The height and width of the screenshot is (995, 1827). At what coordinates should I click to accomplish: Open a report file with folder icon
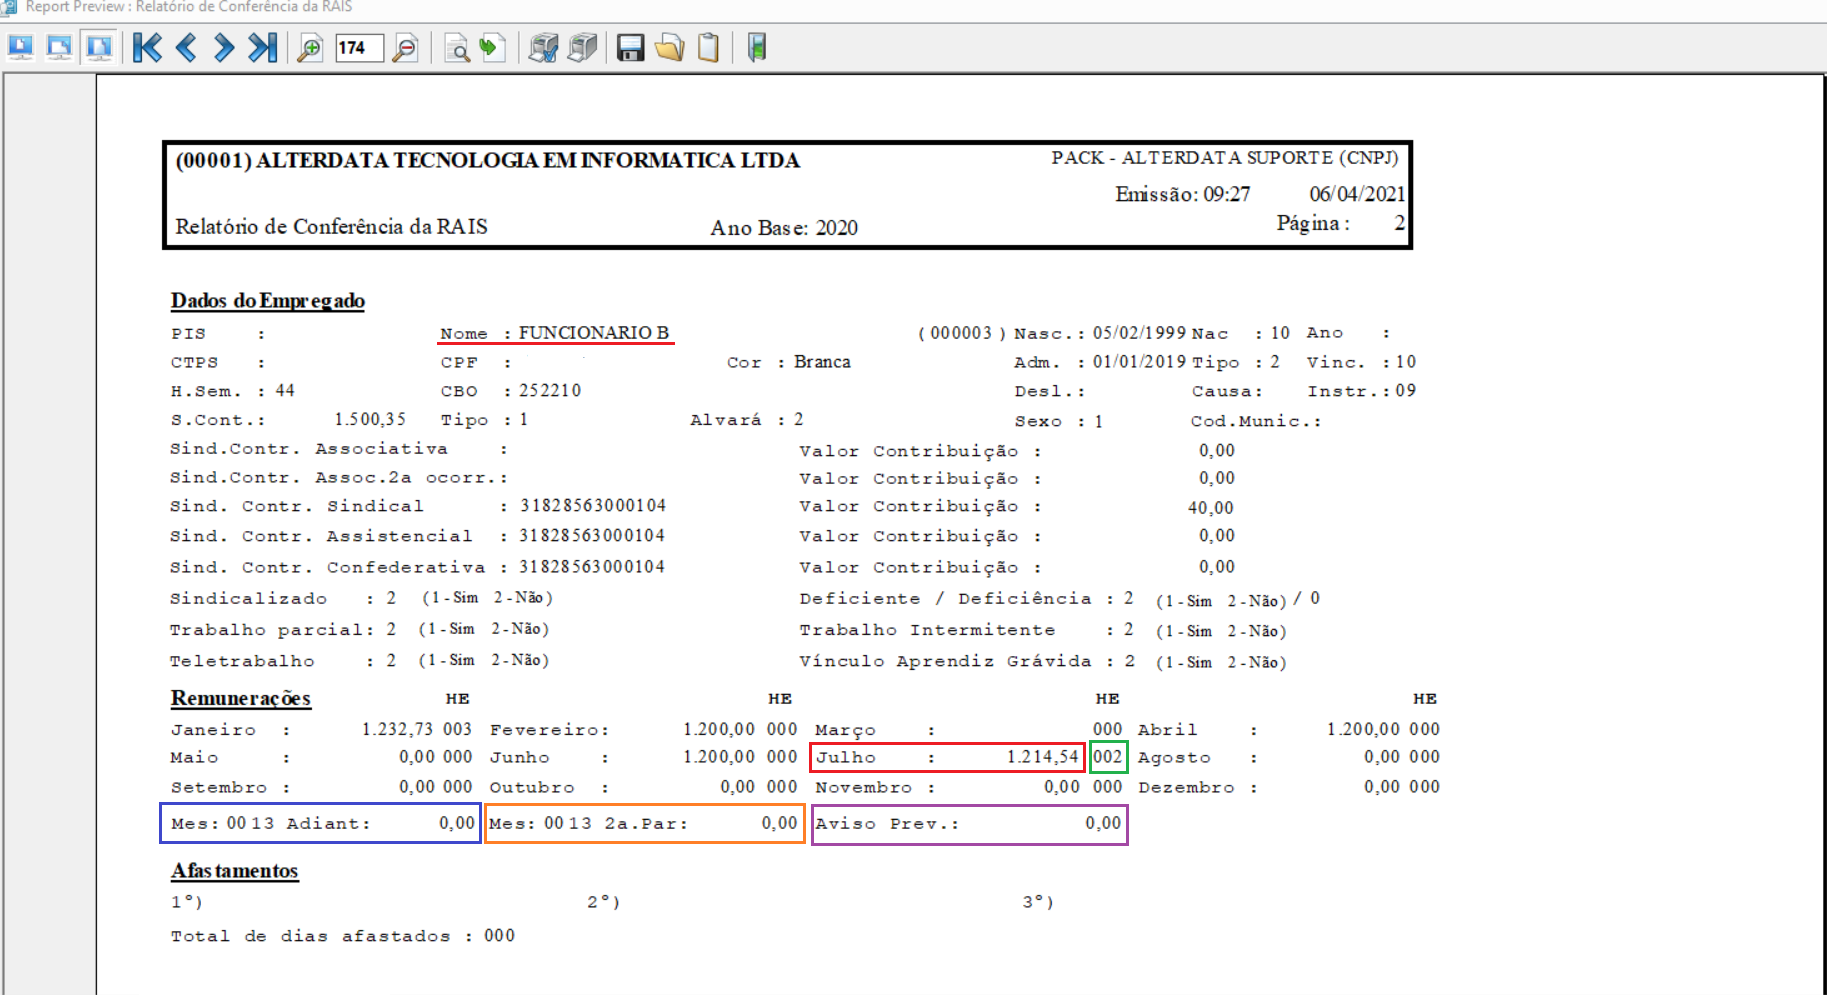pos(669,48)
